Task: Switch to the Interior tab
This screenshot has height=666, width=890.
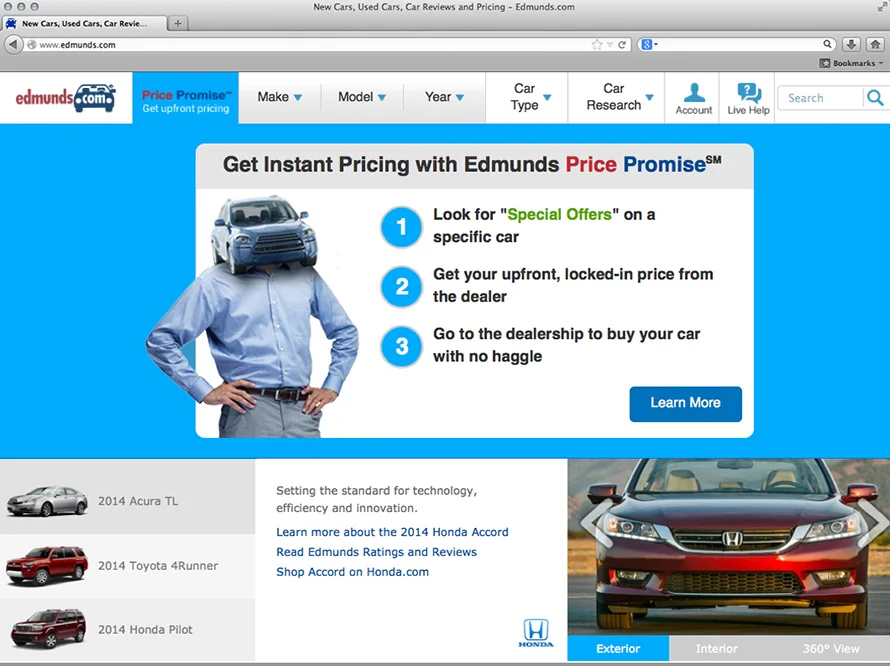Action: tap(716, 648)
